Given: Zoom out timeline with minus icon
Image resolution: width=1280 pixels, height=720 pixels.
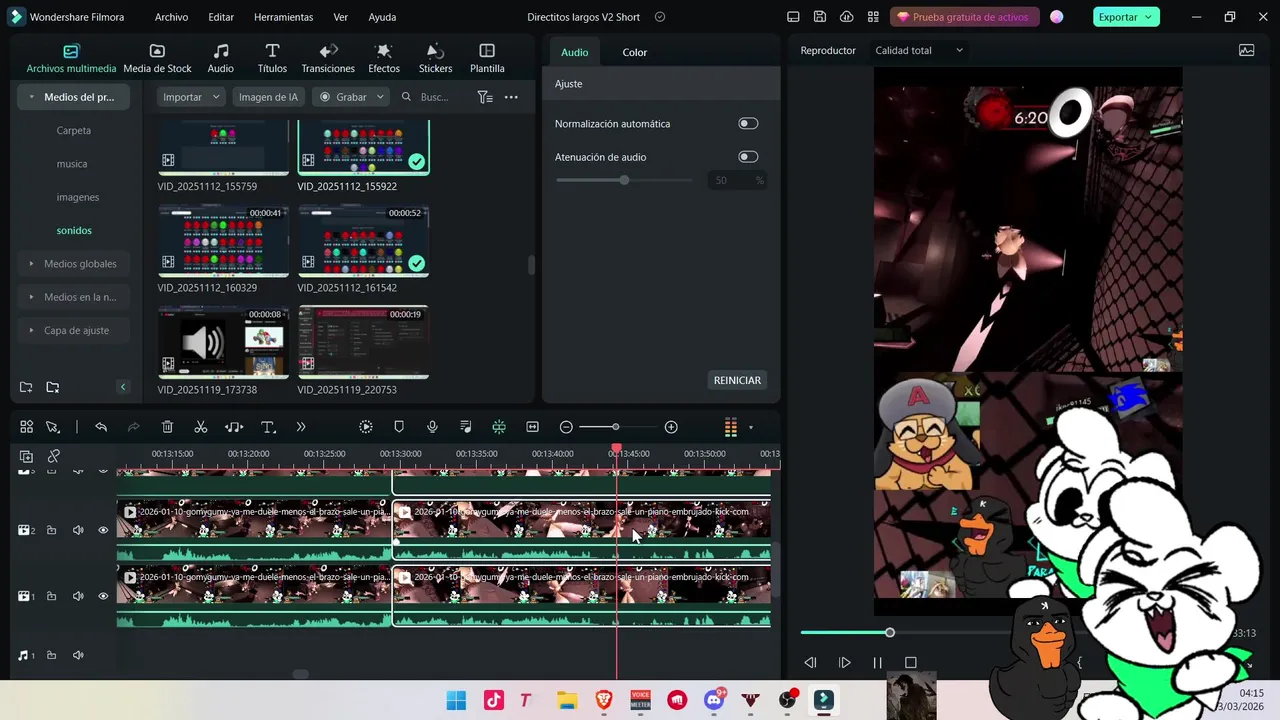Looking at the screenshot, I should tap(566, 427).
